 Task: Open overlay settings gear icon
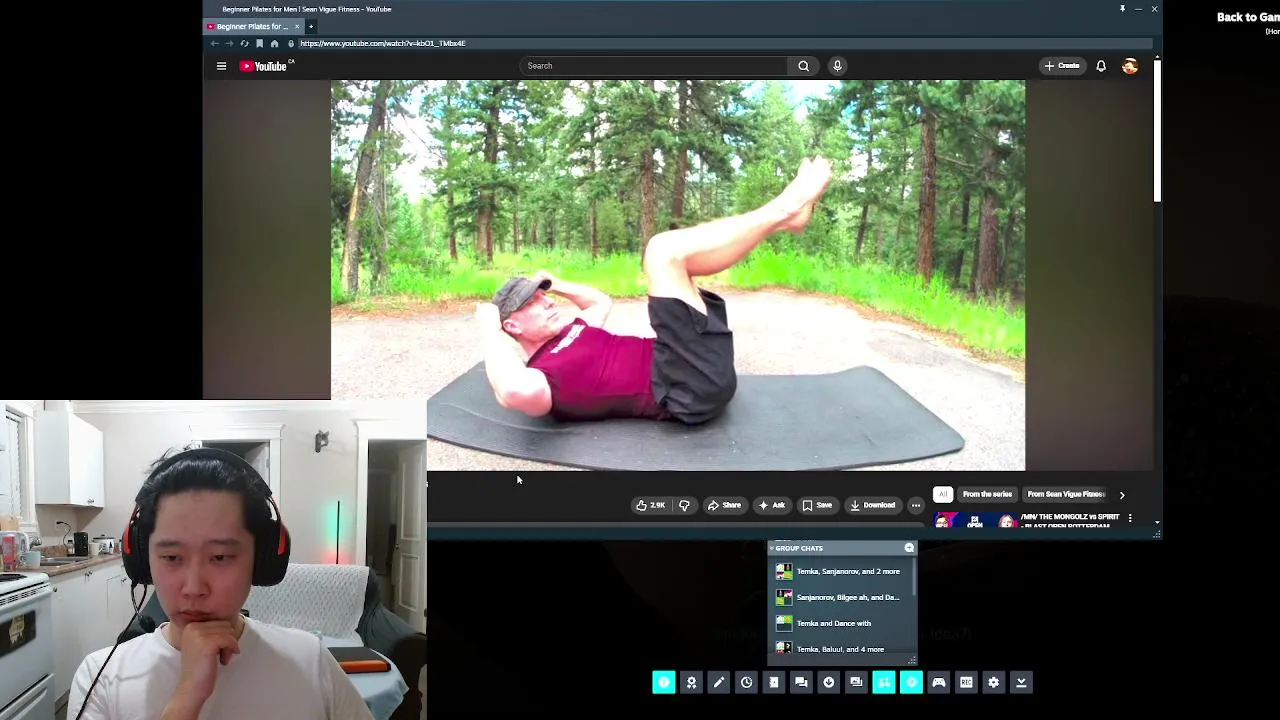pyautogui.click(x=994, y=682)
